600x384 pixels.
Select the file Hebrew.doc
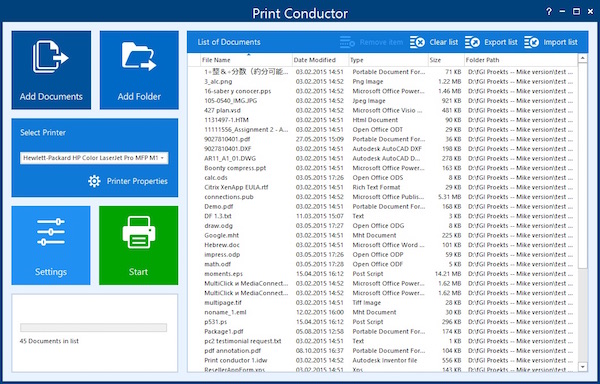coord(222,245)
